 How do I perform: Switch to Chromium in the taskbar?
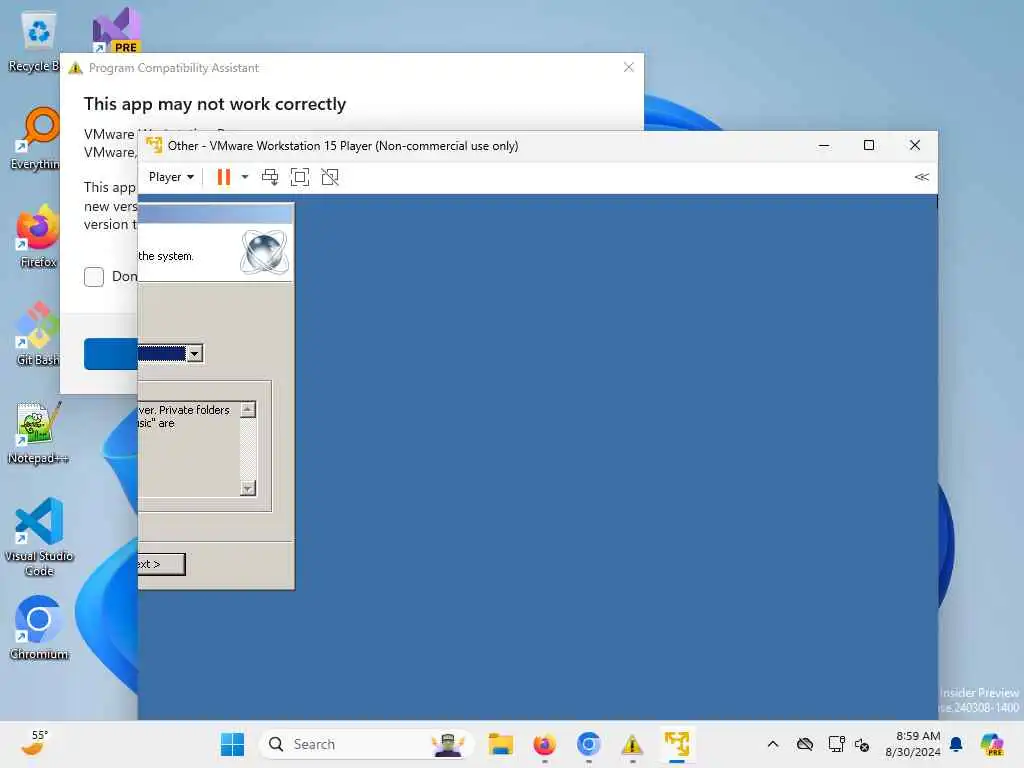[588, 744]
